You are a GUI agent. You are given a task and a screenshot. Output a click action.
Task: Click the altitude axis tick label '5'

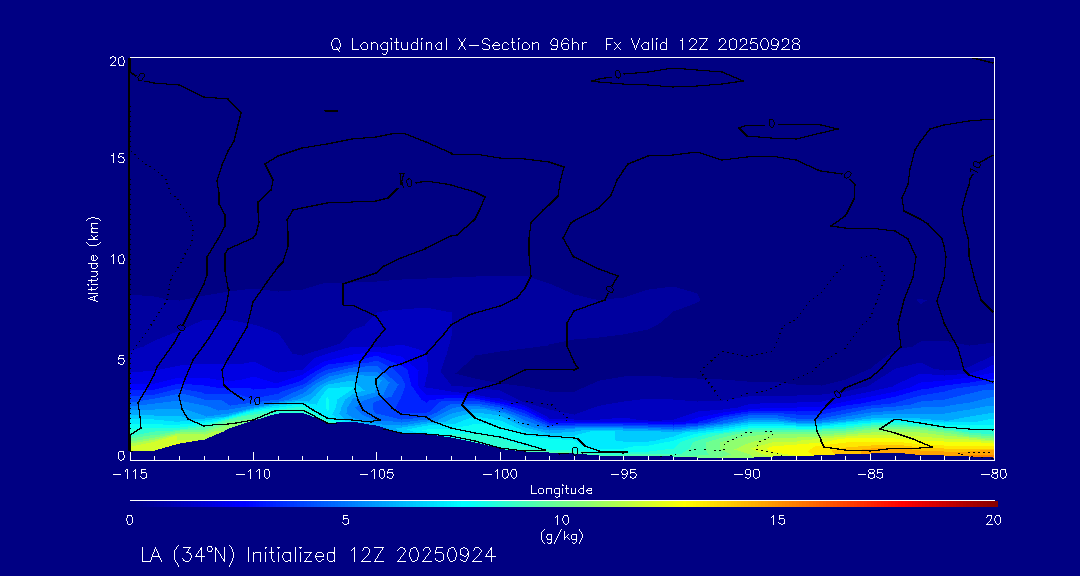[122, 360]
